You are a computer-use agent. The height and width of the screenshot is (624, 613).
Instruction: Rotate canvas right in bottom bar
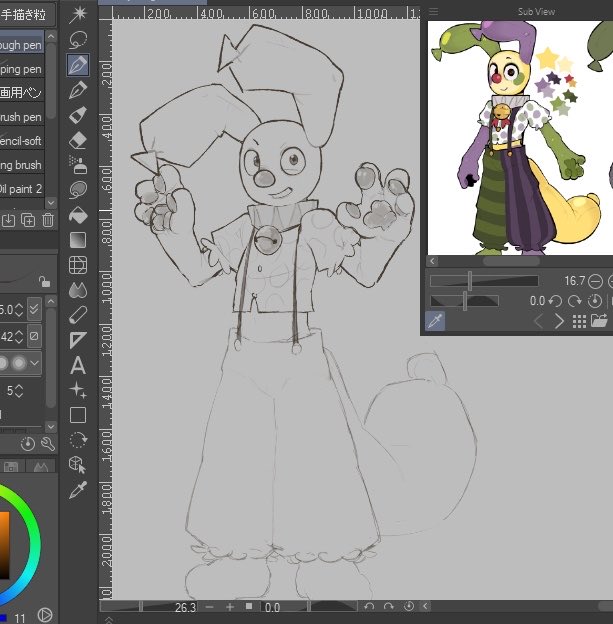[x=389, y=606]
